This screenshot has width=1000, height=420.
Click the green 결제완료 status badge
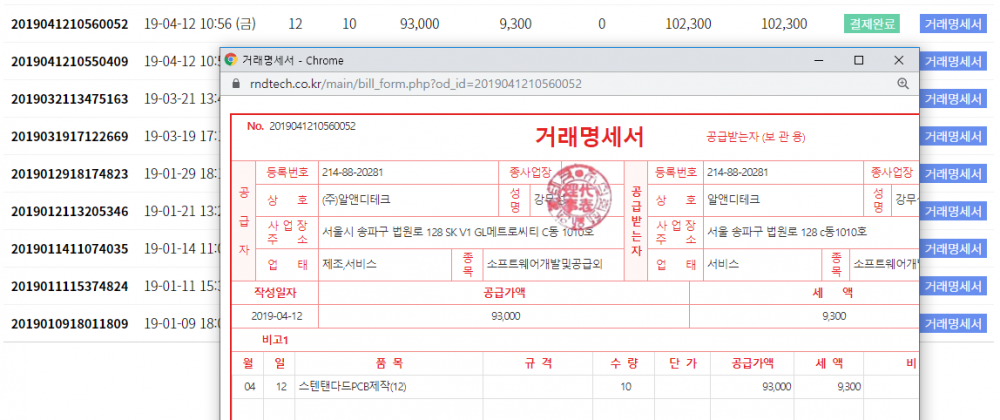(x=871, y=24)
